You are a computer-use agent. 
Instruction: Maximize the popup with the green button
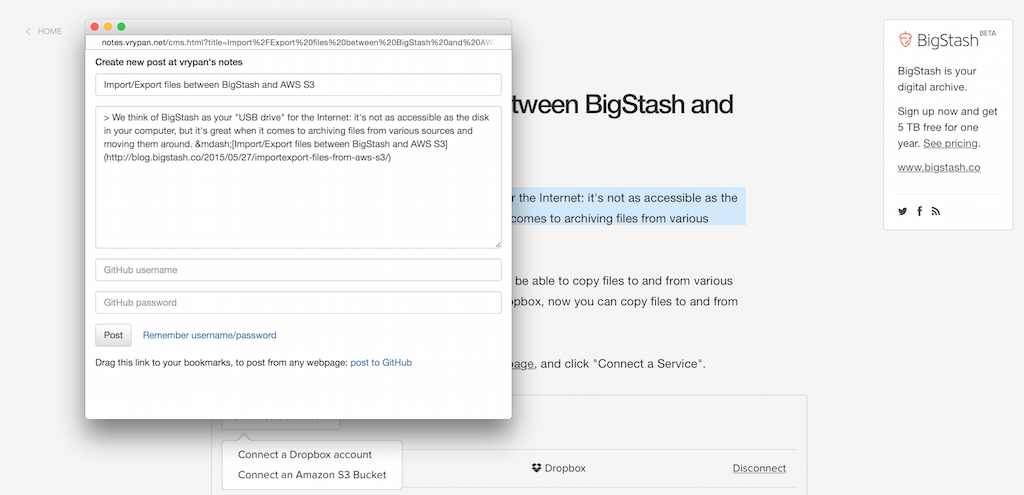(x=121, y=27)
